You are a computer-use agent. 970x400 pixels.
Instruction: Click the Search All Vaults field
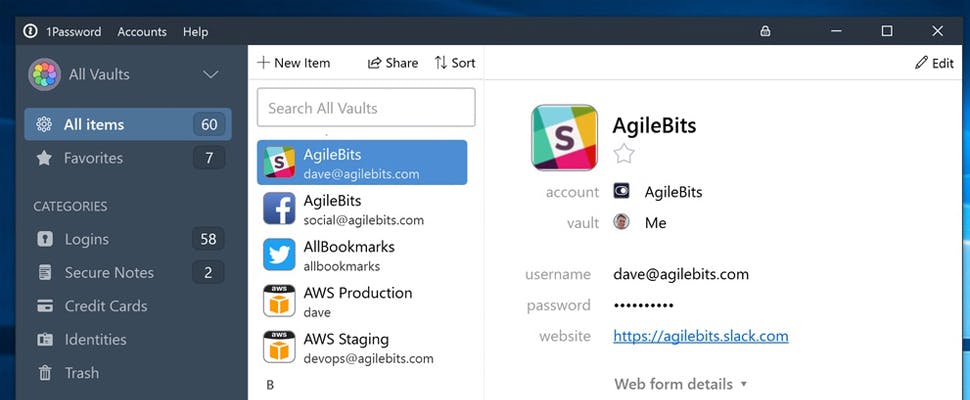click(x=366, y=108)
